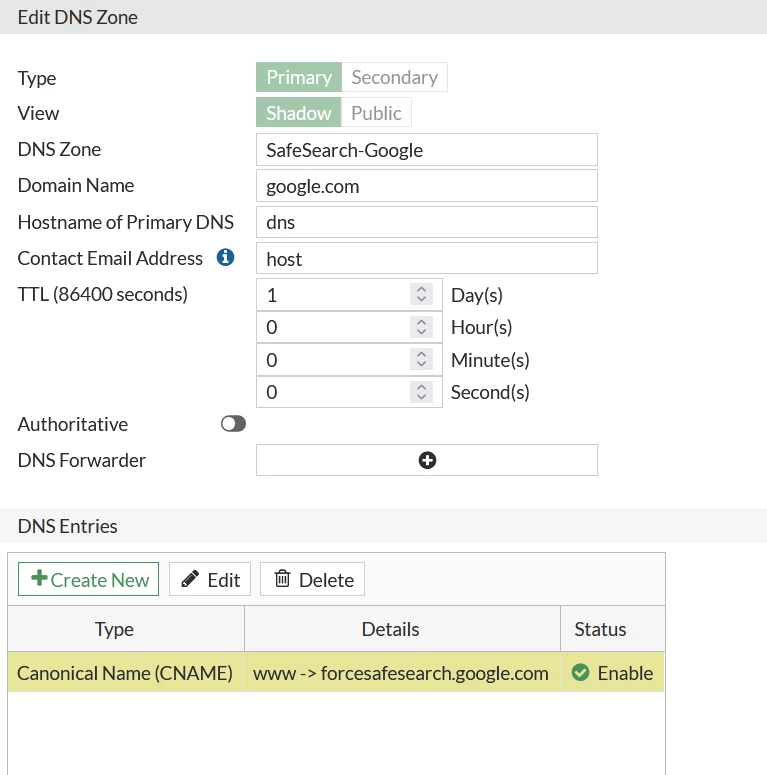Click the Day(s) spinner arrows
This screenshot has height=775, width=767.
(422, 294)
